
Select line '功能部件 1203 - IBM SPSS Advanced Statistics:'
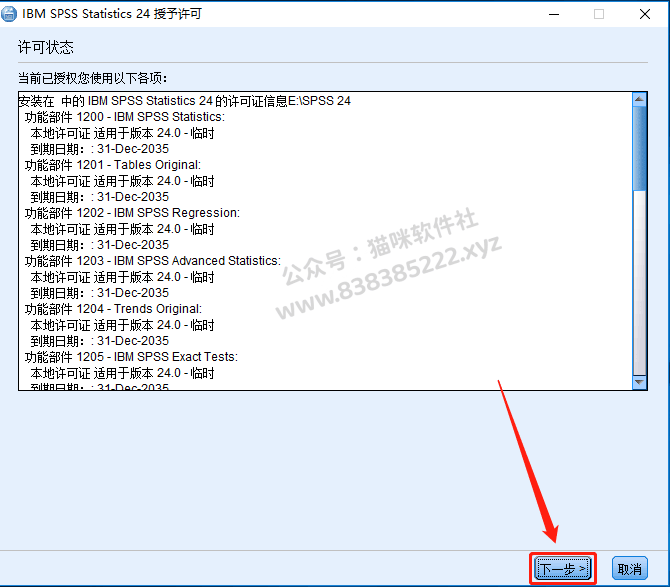click(153, 261)
